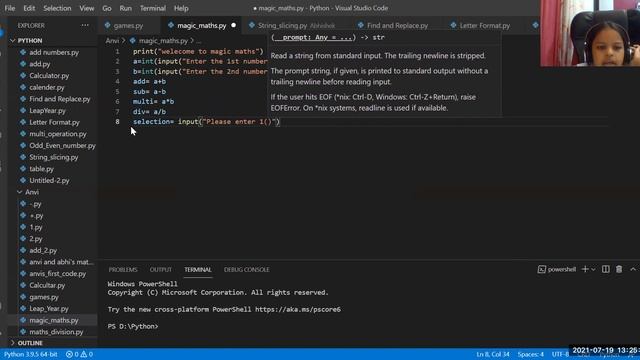Open the Help menu

click(181, 8)
